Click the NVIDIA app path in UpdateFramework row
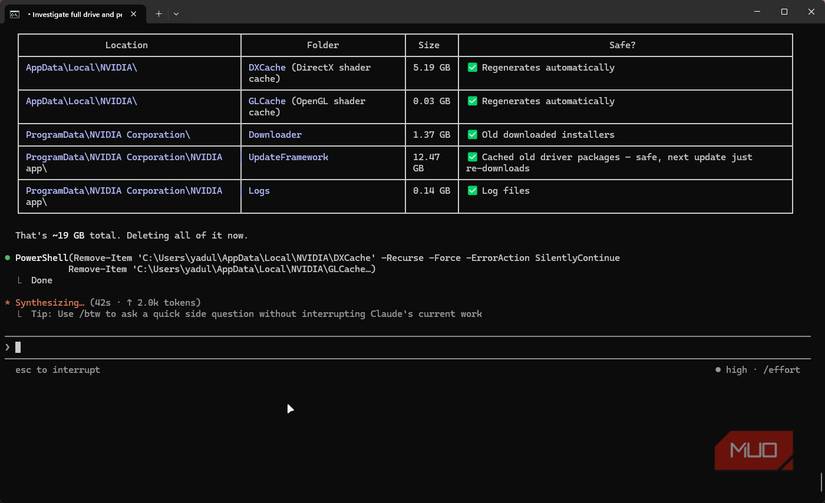The width and height of the screenshot is (825, 503). (x=124, y=163)
